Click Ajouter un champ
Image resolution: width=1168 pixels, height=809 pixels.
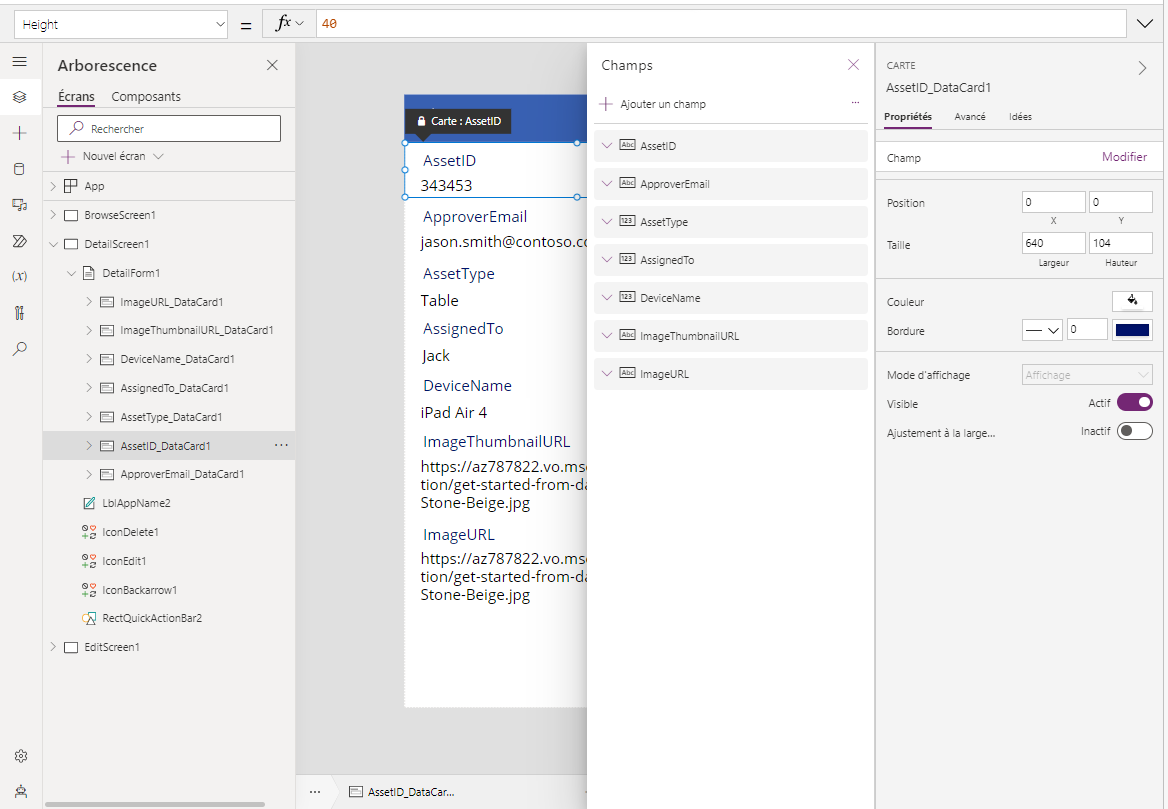pyautogui.click(x=653, y=104)
